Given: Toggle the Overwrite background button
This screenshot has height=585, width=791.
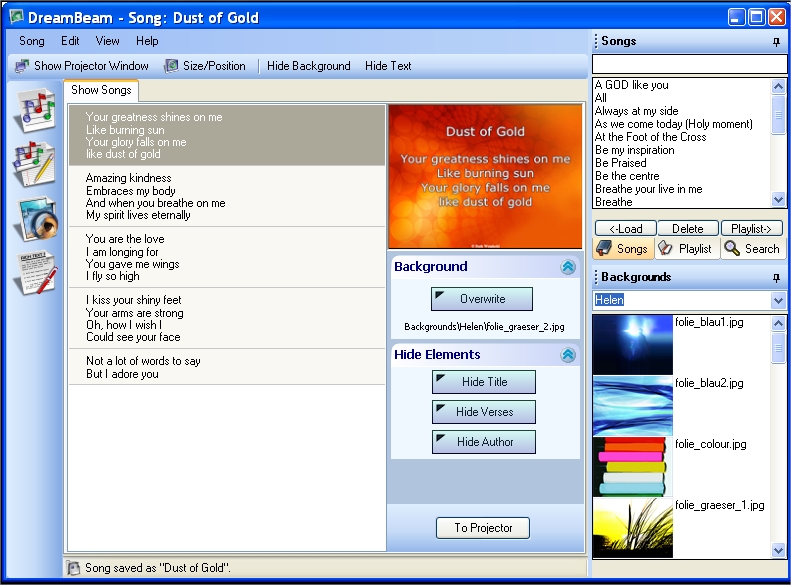Looking at the screenshot, I should pyautogui.click(x=482, y=299).
